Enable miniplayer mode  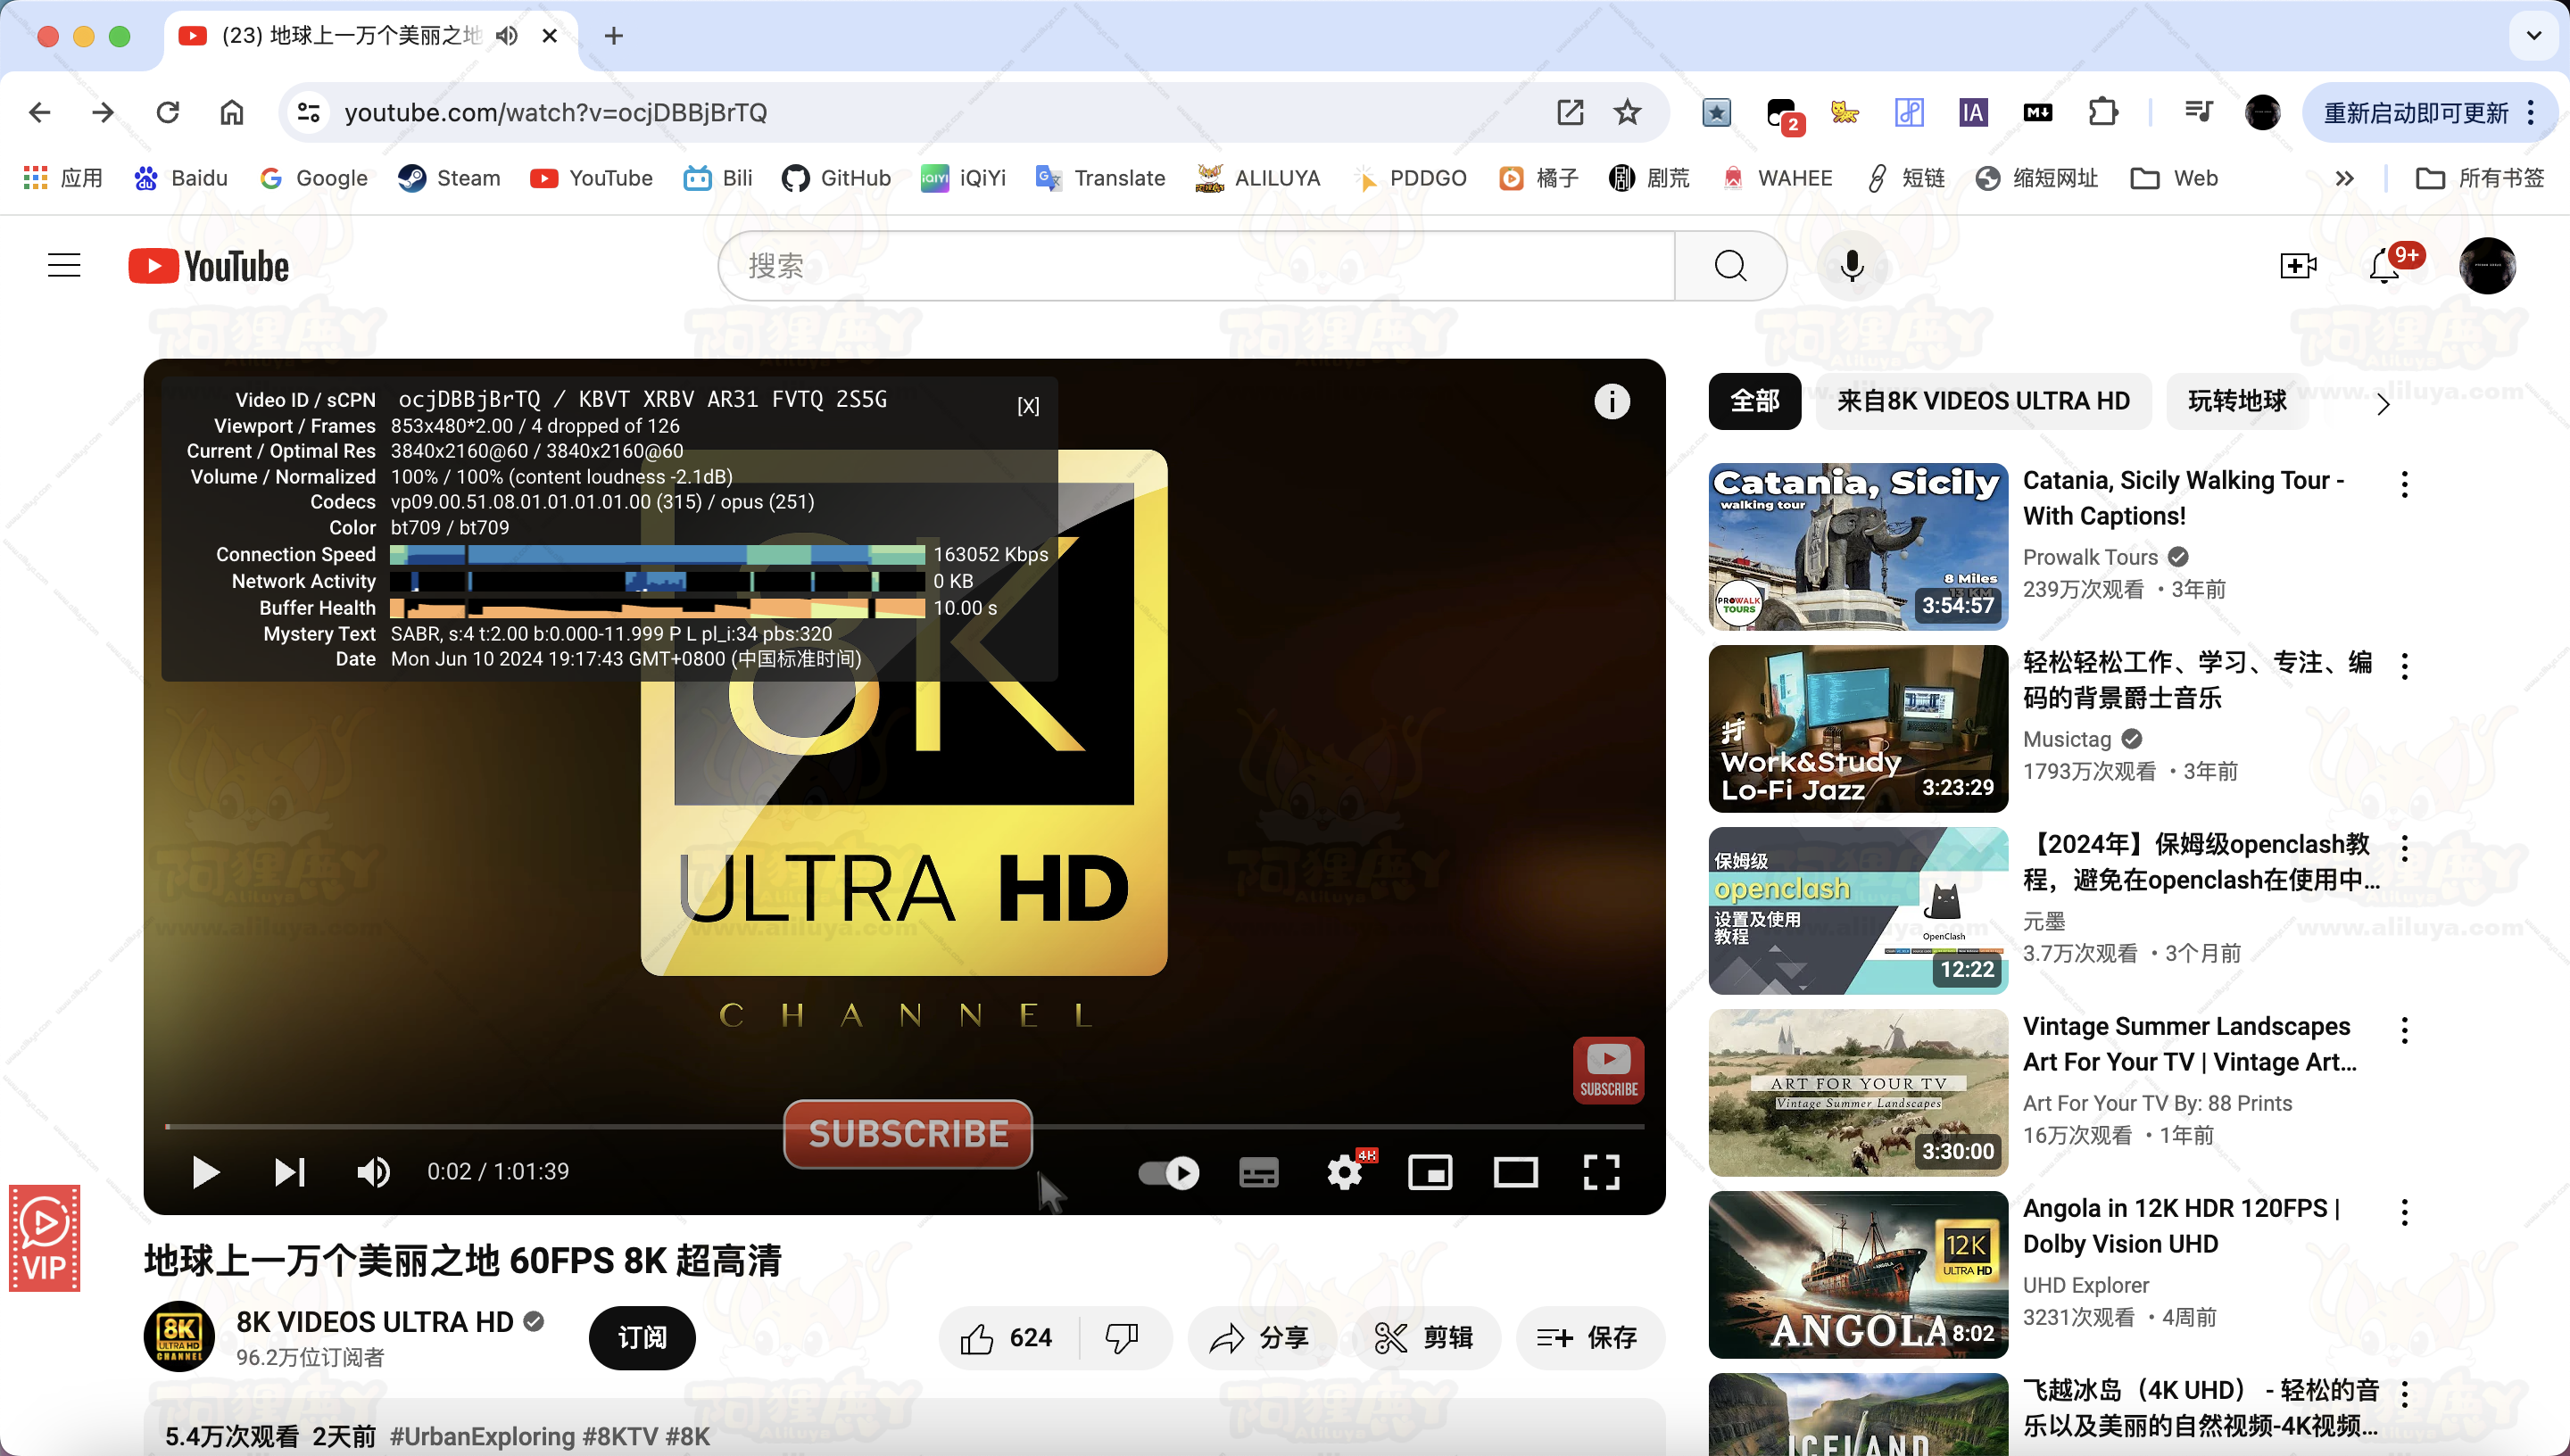pos(1430,1172)
